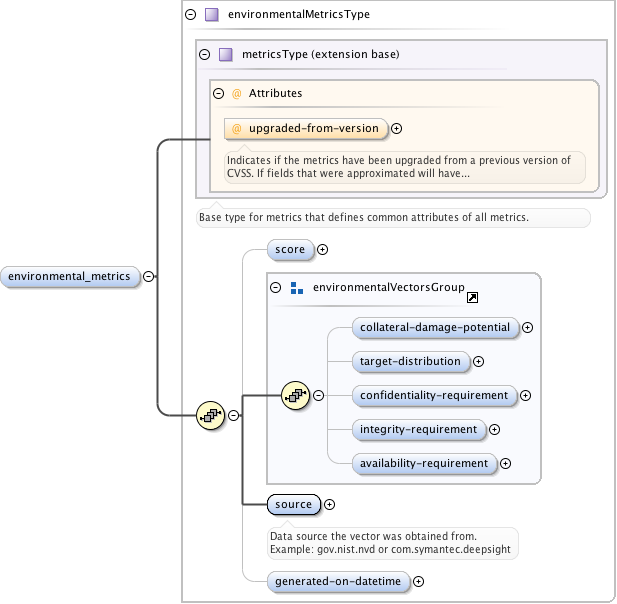
Task: Expand the score element plus button
Action: point(322,249)
